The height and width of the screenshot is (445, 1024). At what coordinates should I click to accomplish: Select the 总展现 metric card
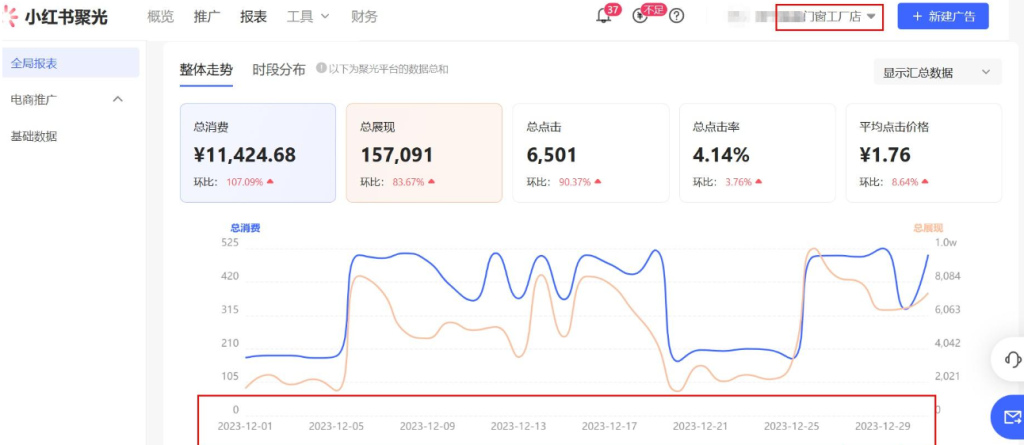(x=424, y=153)
